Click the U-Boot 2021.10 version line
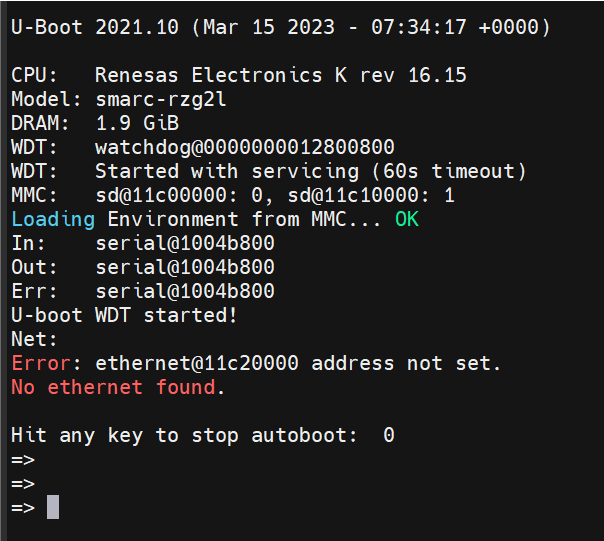Screen dimensions: 604x541 (x=281, y=27)
